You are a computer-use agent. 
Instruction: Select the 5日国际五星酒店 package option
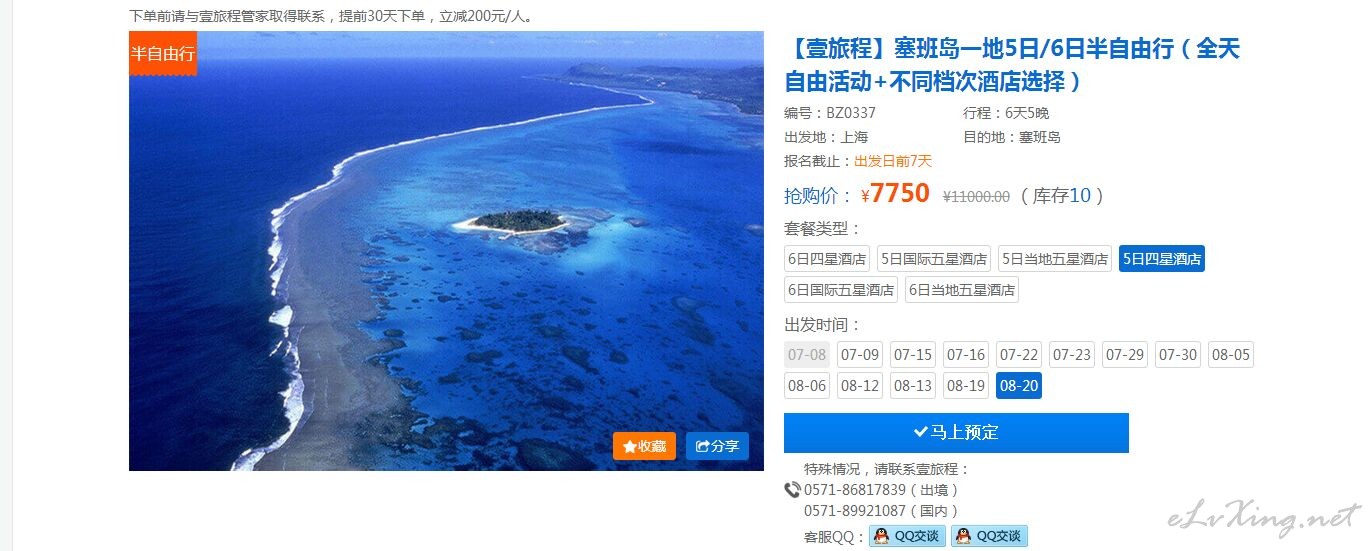[934, 258]
